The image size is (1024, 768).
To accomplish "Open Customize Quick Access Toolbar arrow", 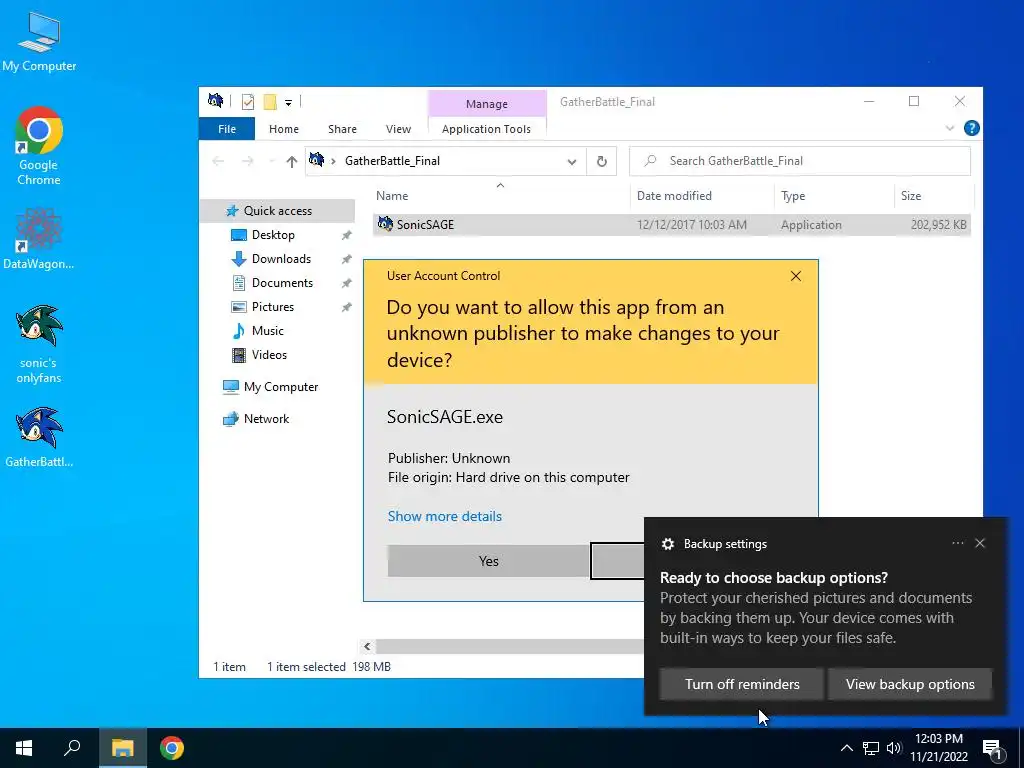I will (x=288, y=103).
